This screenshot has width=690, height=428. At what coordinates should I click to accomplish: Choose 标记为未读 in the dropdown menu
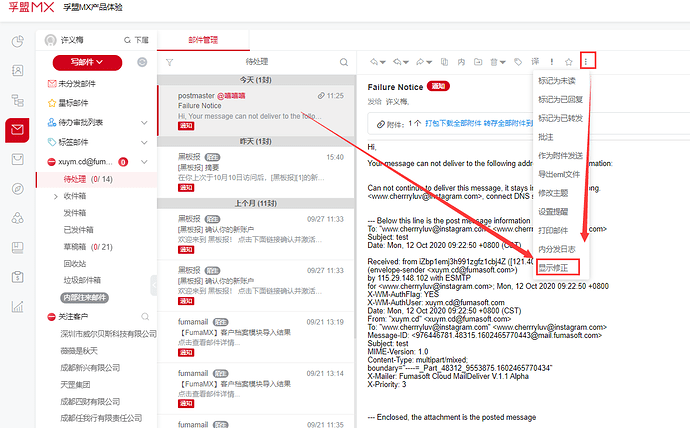click(x=558, y=81)
